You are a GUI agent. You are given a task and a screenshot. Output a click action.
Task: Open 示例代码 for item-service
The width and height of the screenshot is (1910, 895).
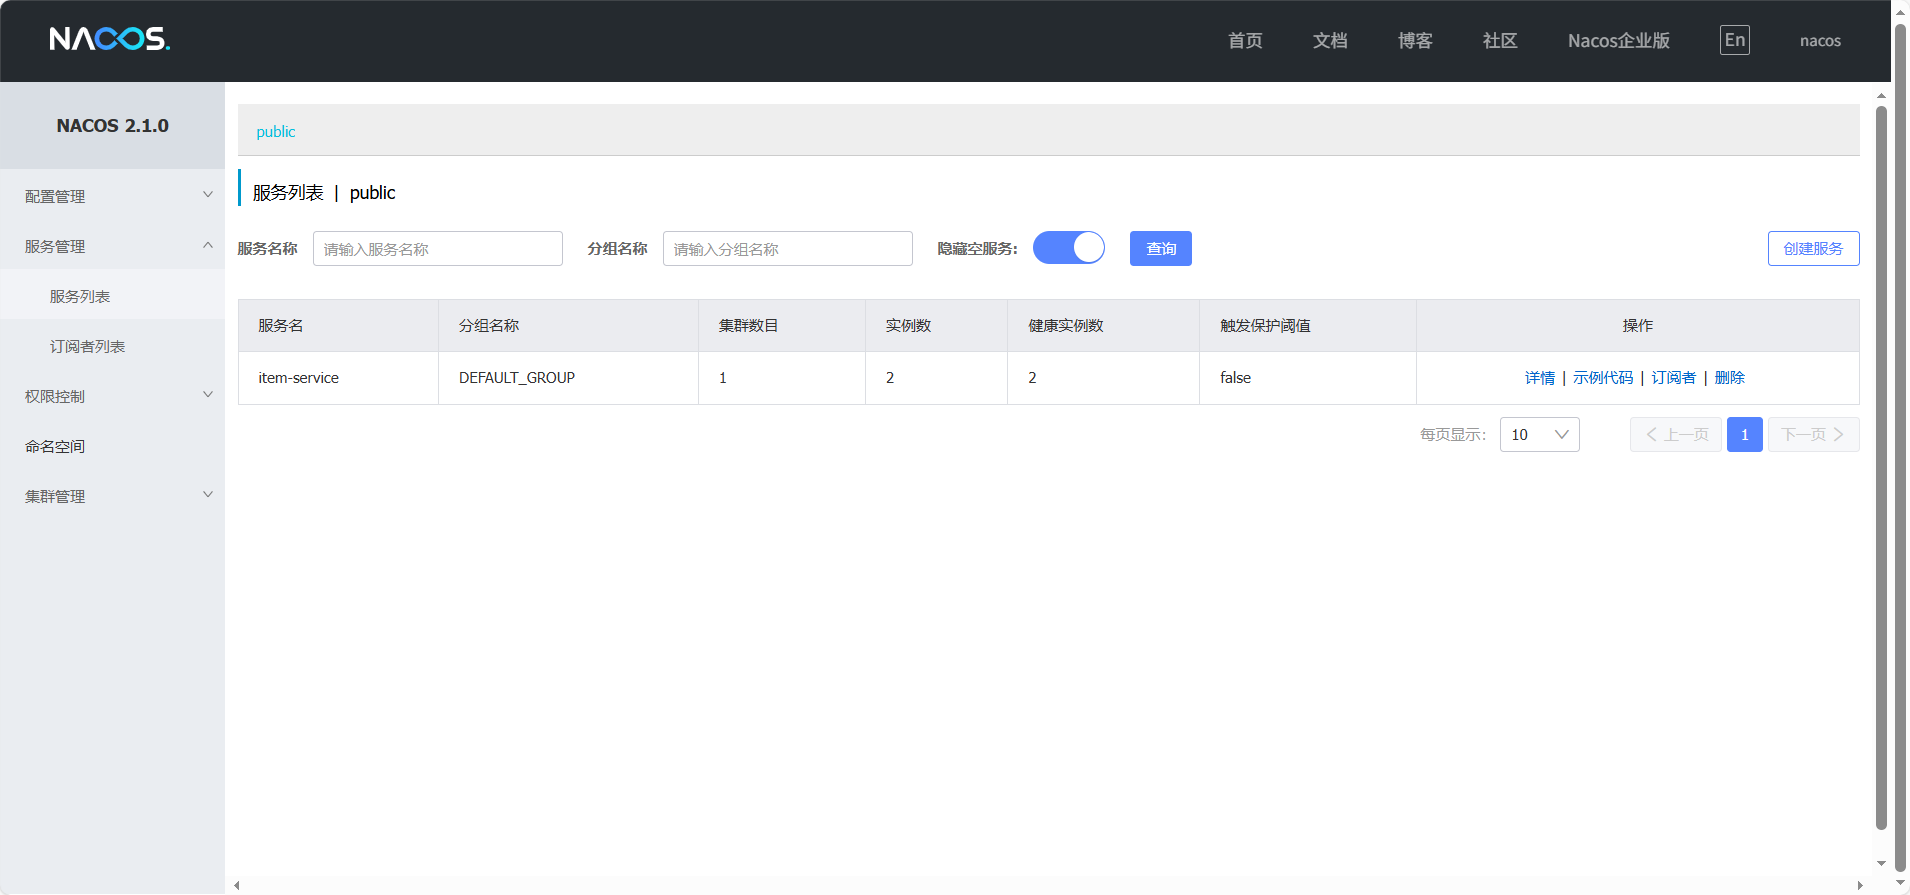[x=1603, y=378]
